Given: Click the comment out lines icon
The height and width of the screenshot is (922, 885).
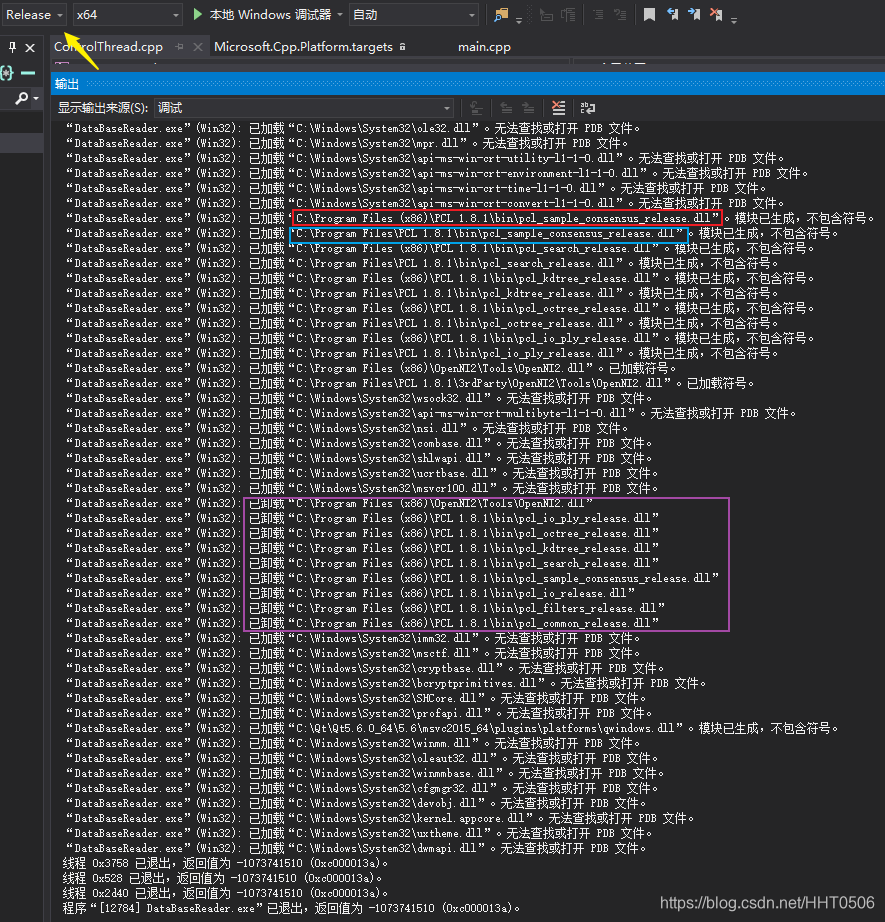Looking at the screenshot, I should click(x=546, y=15).
